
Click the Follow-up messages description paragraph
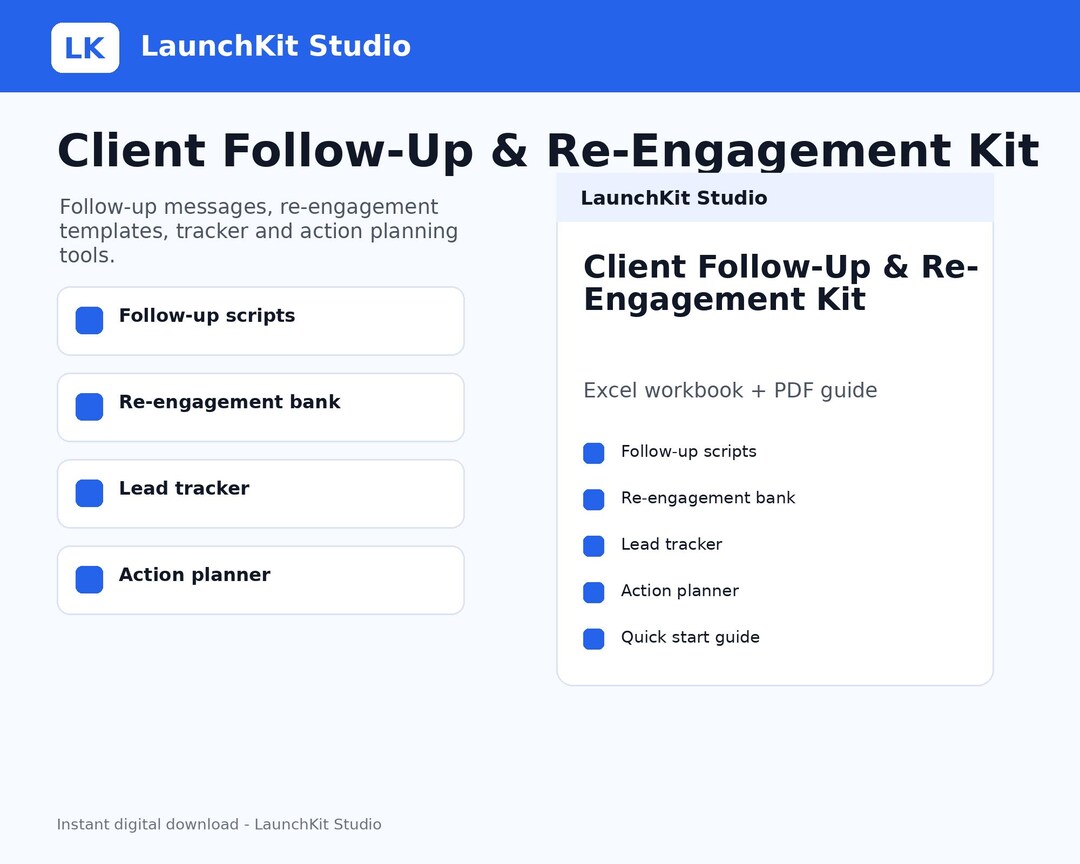(258, 231)
